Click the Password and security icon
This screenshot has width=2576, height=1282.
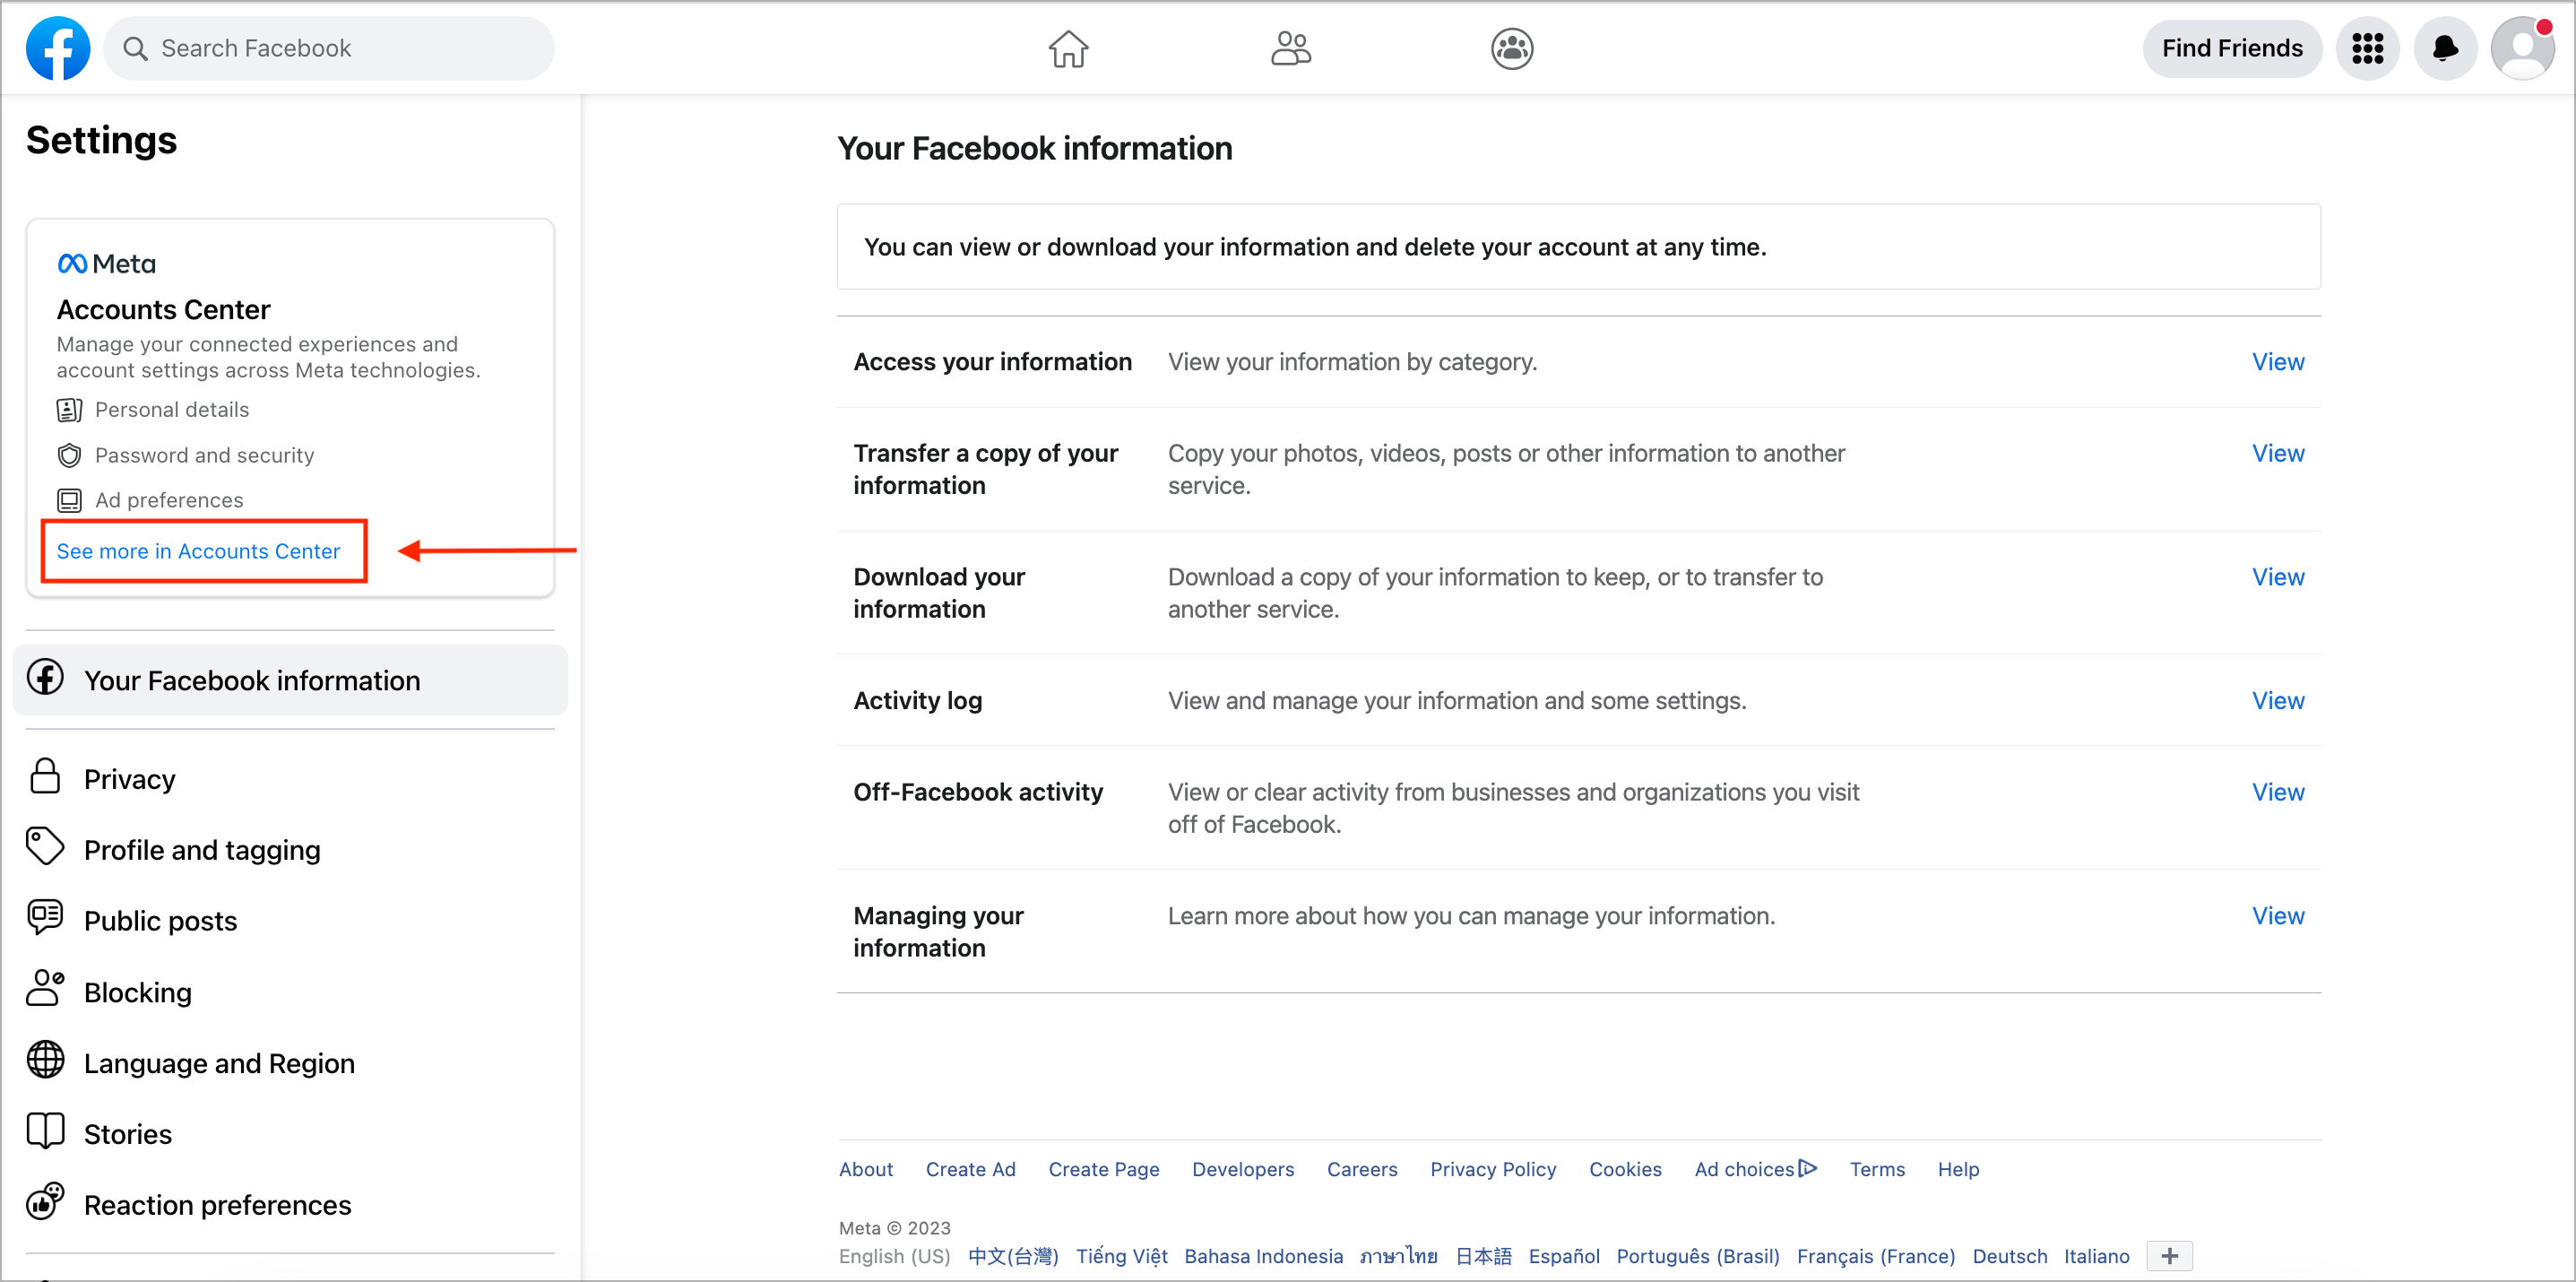pyautogui.click(x=67, y=454)
